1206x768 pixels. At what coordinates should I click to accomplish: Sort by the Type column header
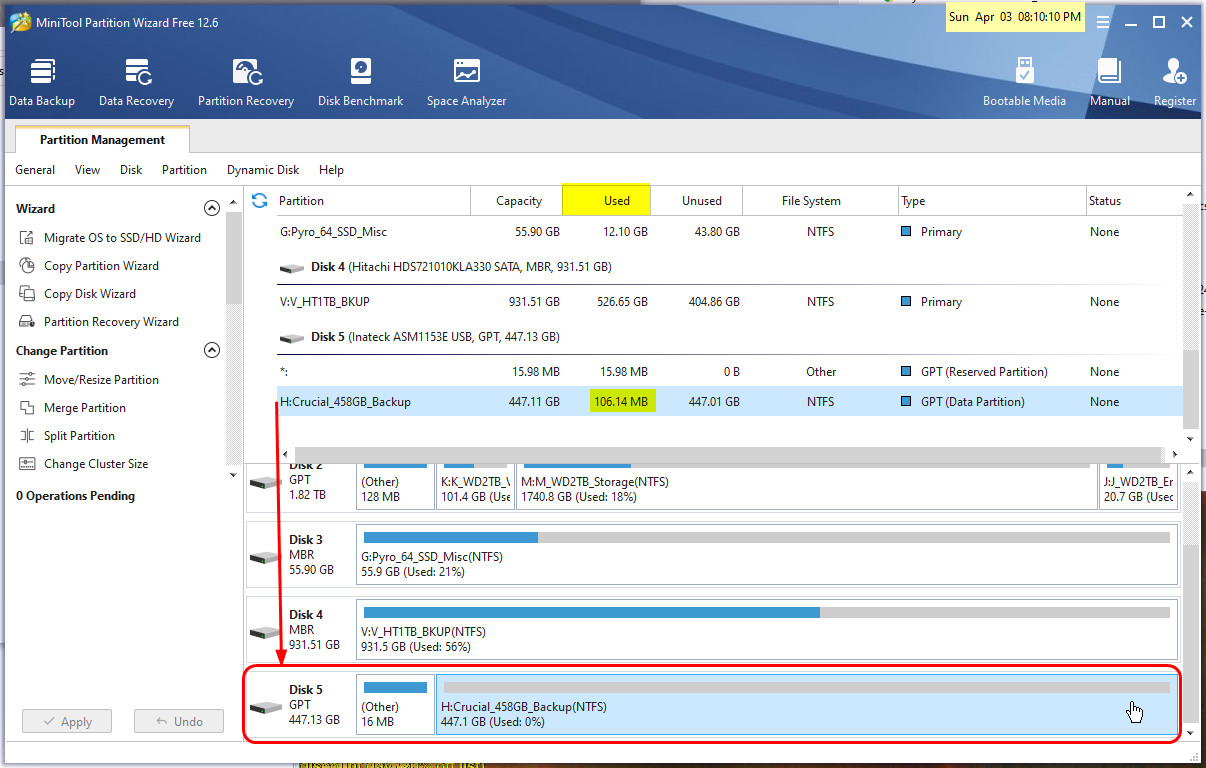click(991, 201)
